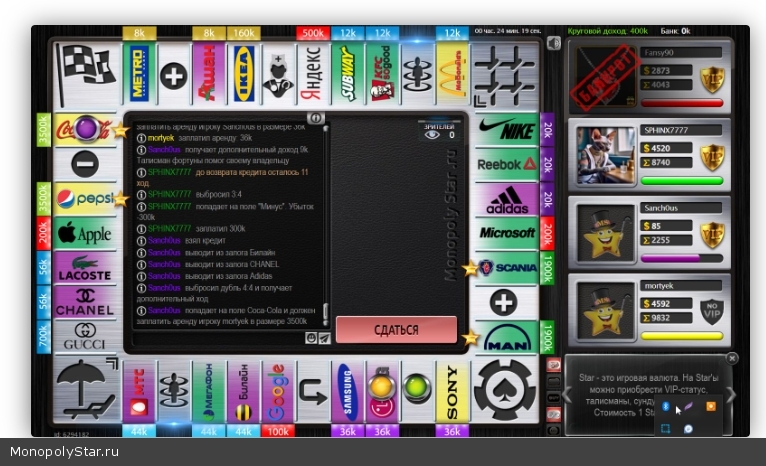
Task: Click SPHINX7777's green timer bar
Action: (682, 181)
